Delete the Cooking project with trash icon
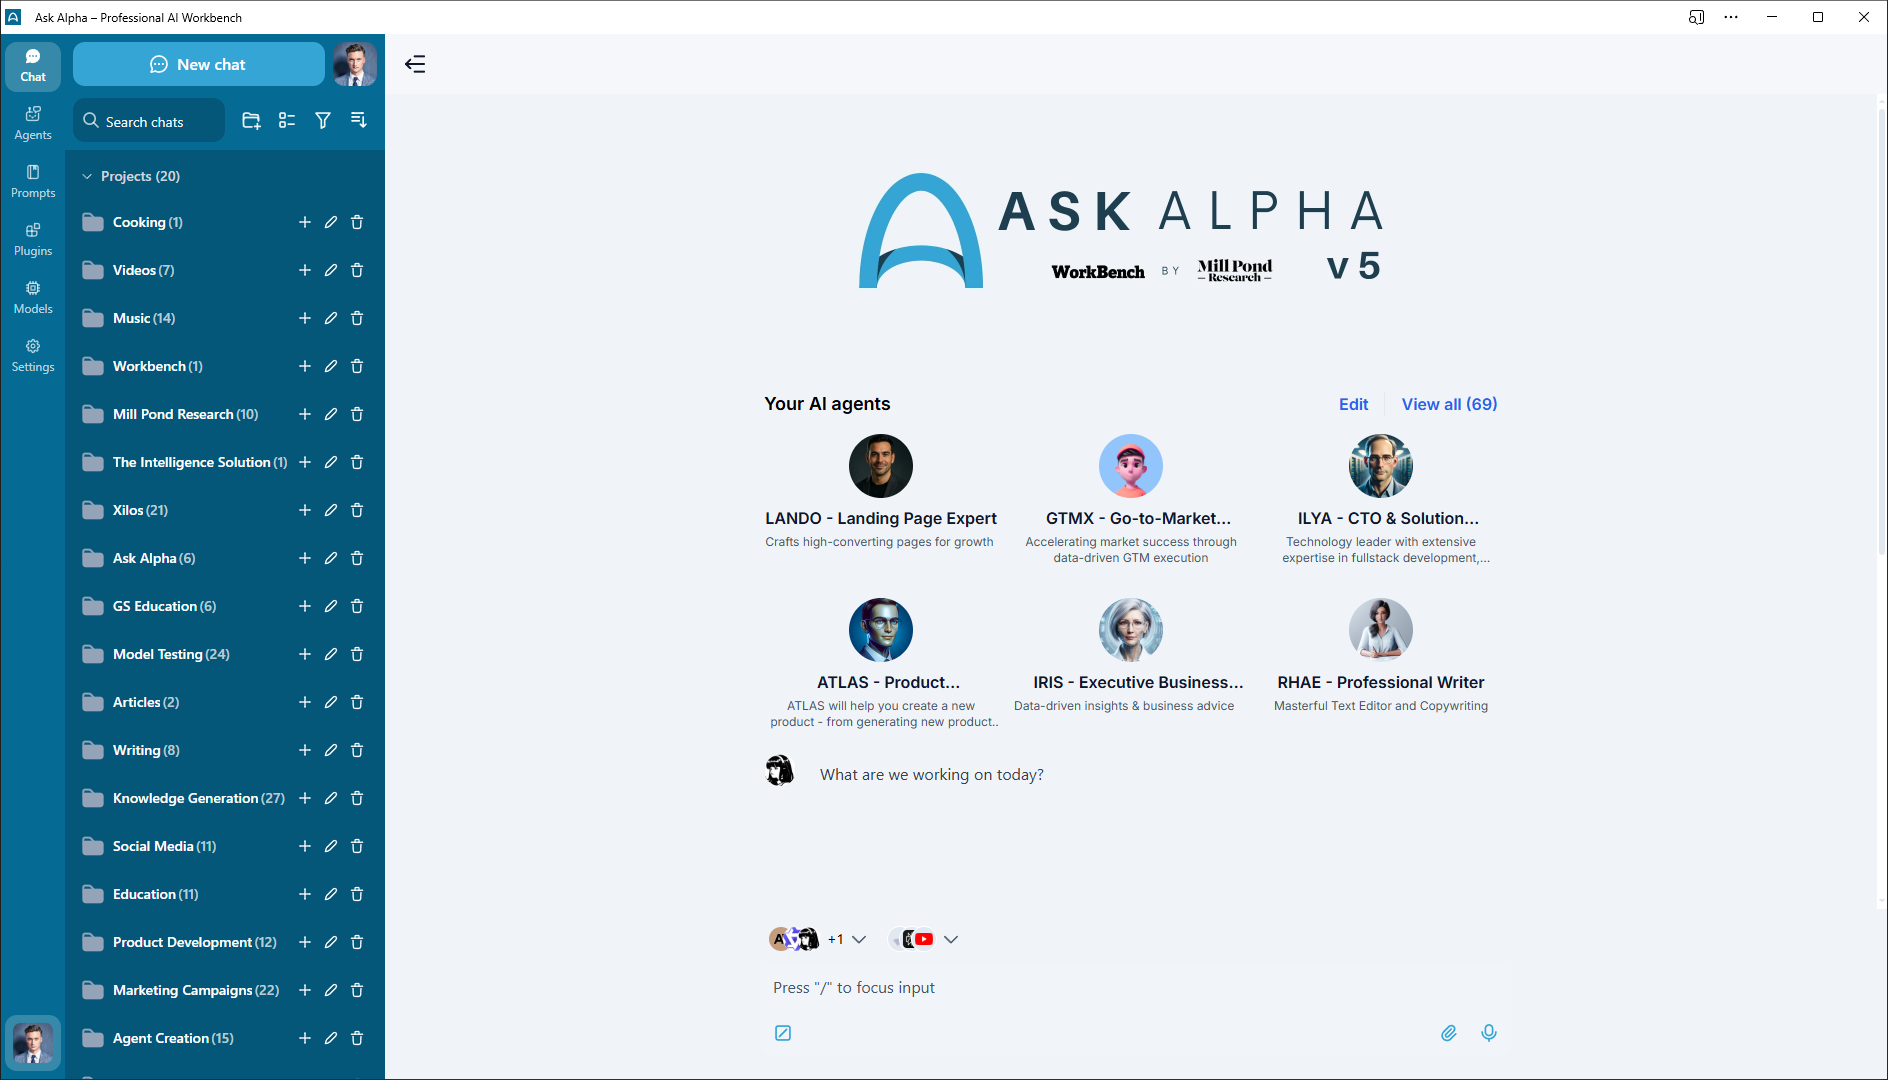The image size is (1888, 1080). (x=357, y=222)
